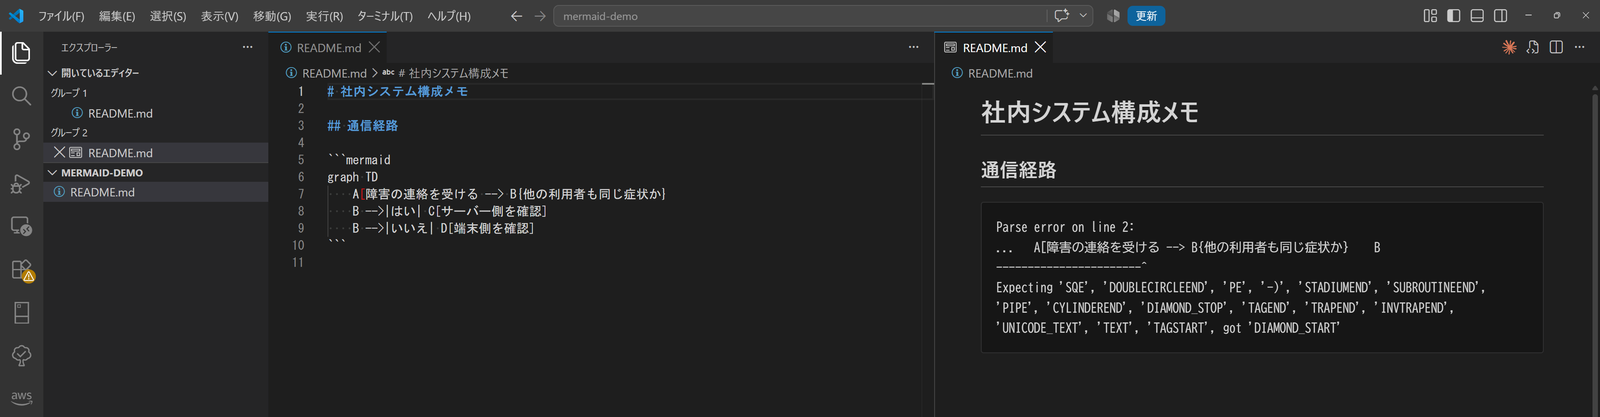Open the Run and Debug view
This screenshot has height=417, width=1600.
point(21,183)
